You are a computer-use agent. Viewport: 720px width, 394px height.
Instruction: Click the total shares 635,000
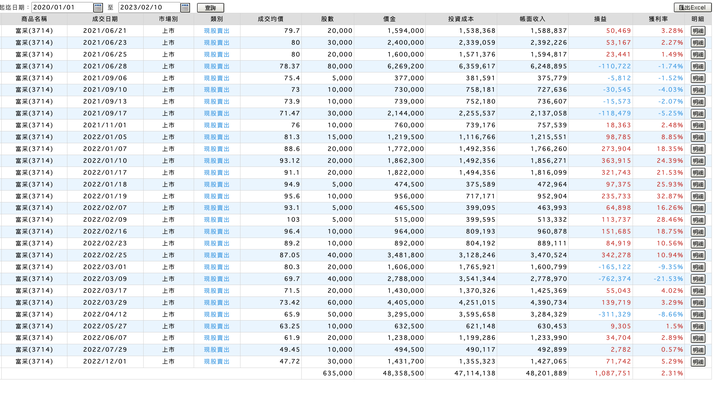coord(338,374)
